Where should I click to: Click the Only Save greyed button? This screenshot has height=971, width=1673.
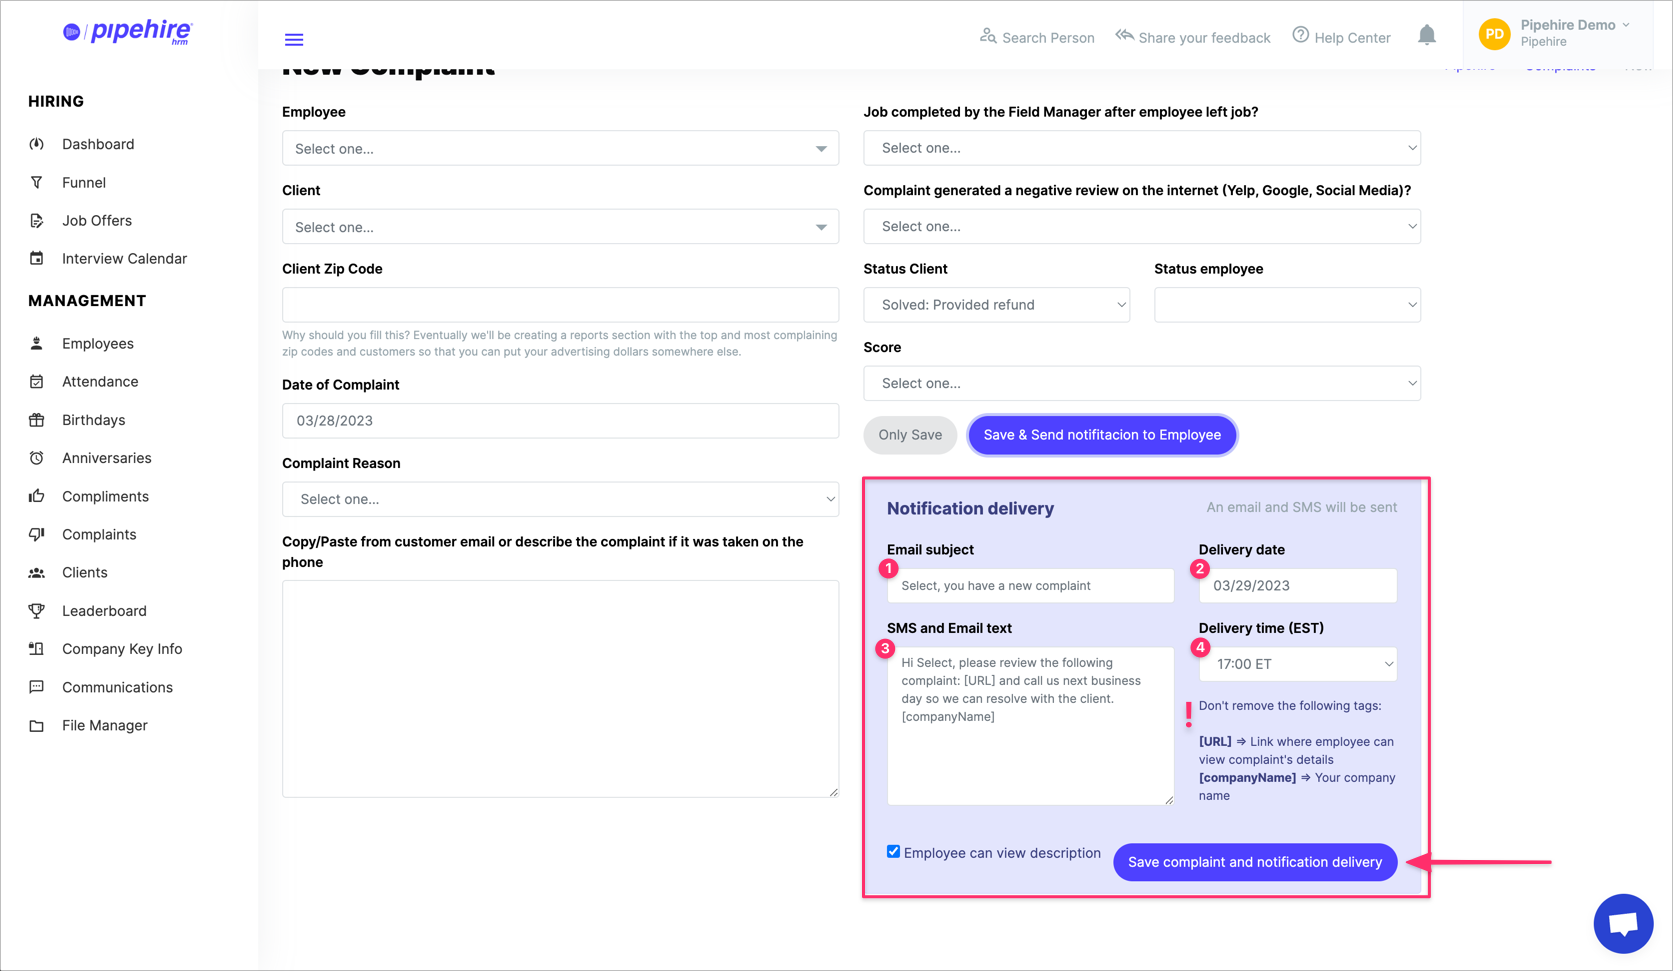pyautogui.click(x=909, y=435)
